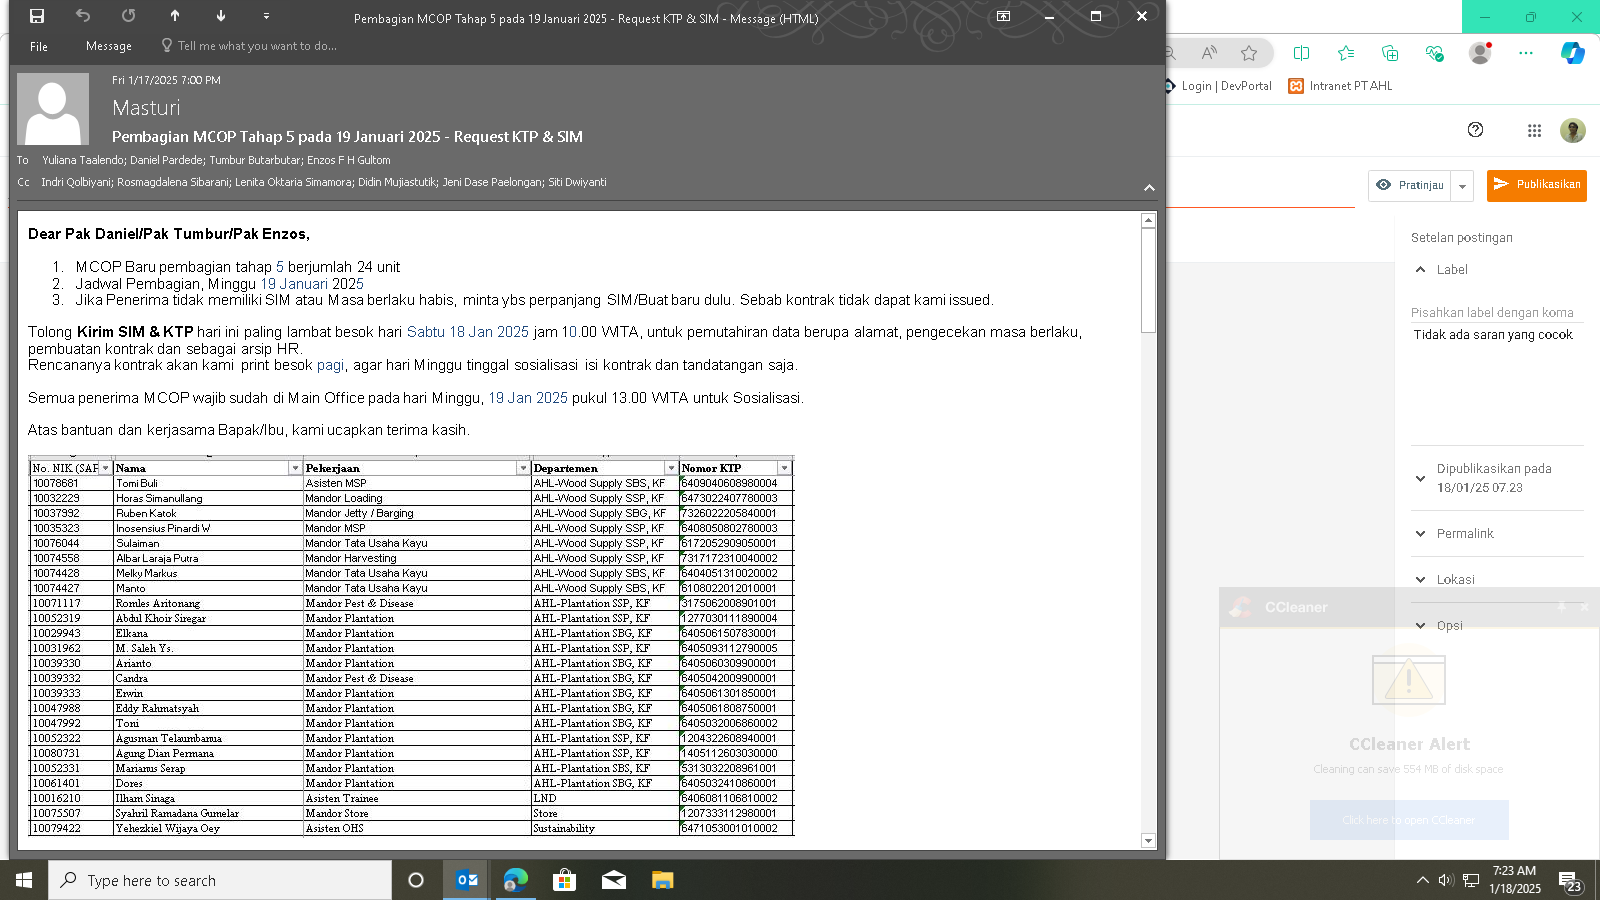Click the orange Publikasikan button

tap(1537, 185)
